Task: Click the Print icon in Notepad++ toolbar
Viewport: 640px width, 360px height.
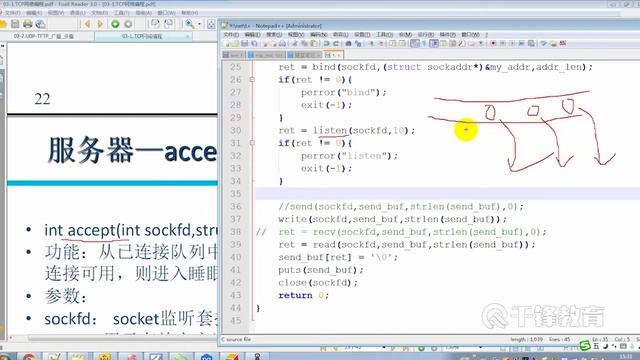Action: click(x=282, y=43)
